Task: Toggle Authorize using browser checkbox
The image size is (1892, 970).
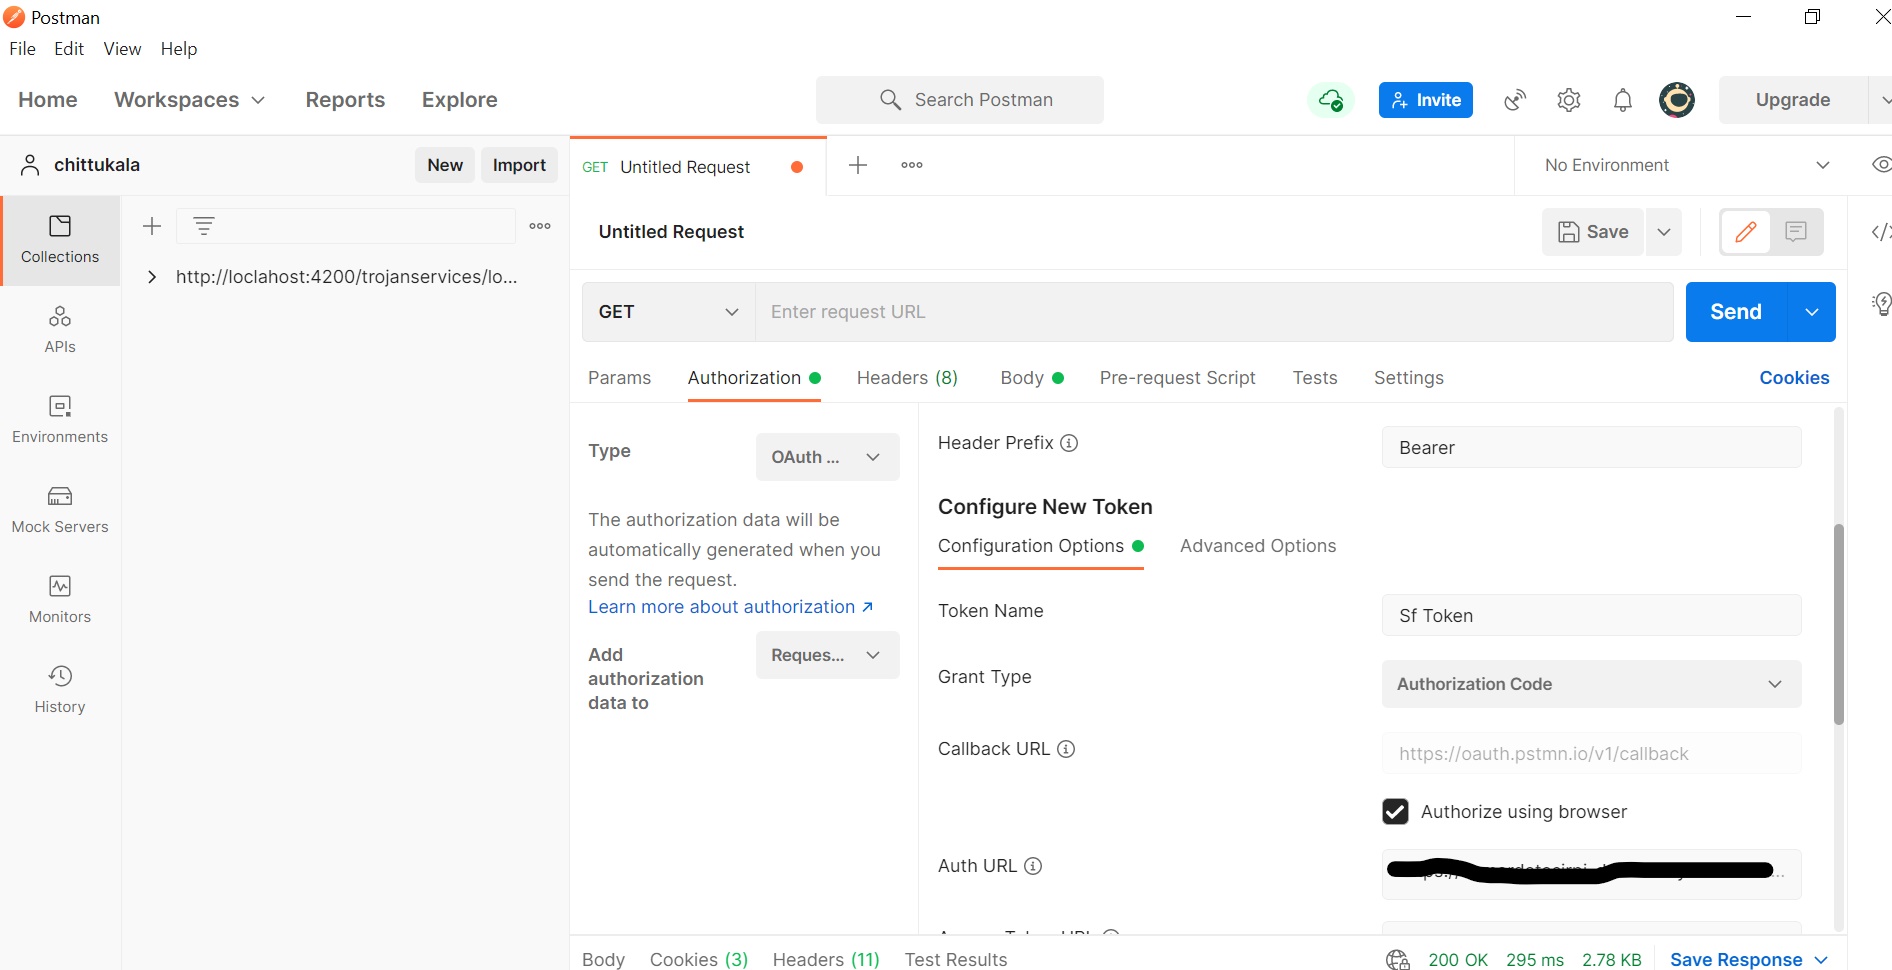Action: click(x=1395, y=811)
